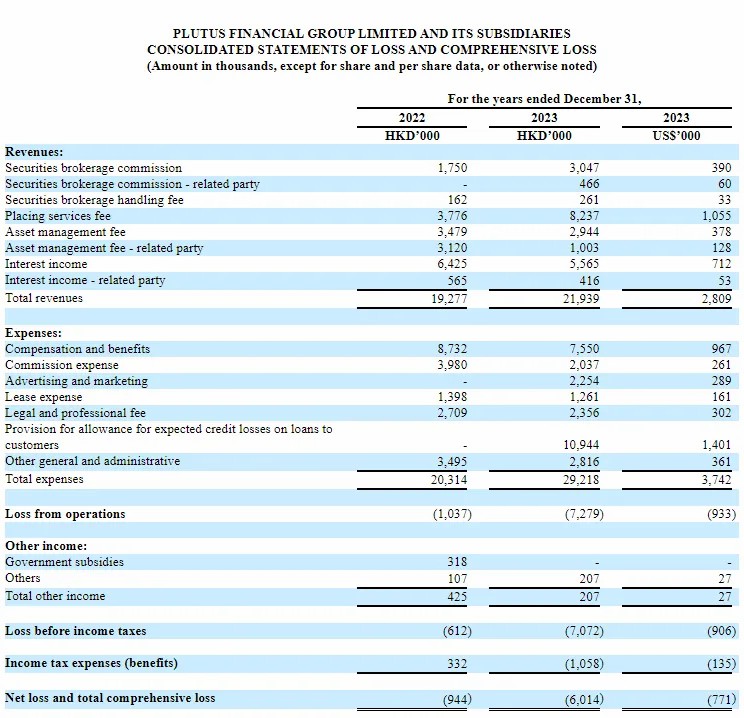This screenshot has height=718, width=744.
Task: Select value 3,495 in Other general and administrative row
Action: pos(452,462)
